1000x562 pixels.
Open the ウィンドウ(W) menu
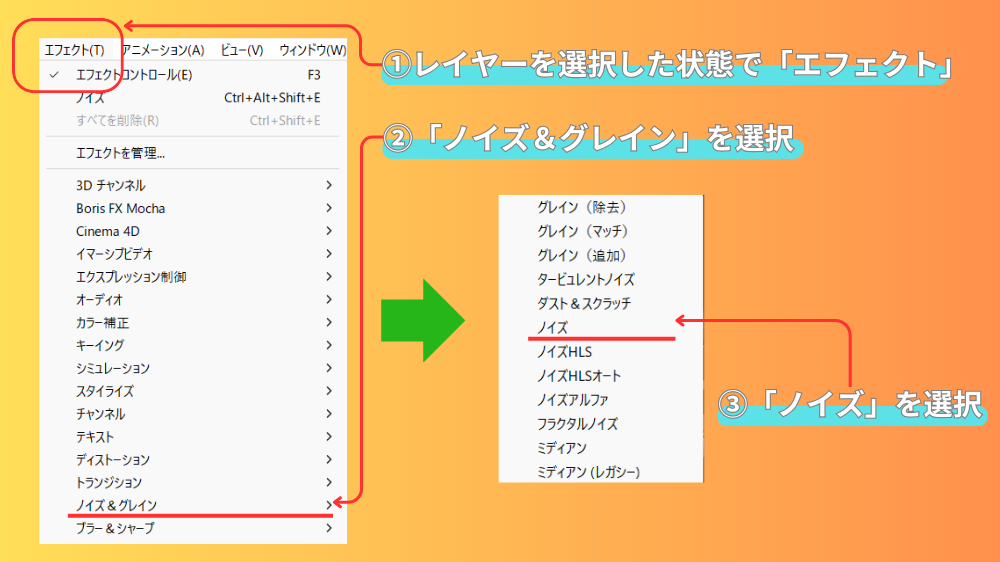(x=312, y=50)
